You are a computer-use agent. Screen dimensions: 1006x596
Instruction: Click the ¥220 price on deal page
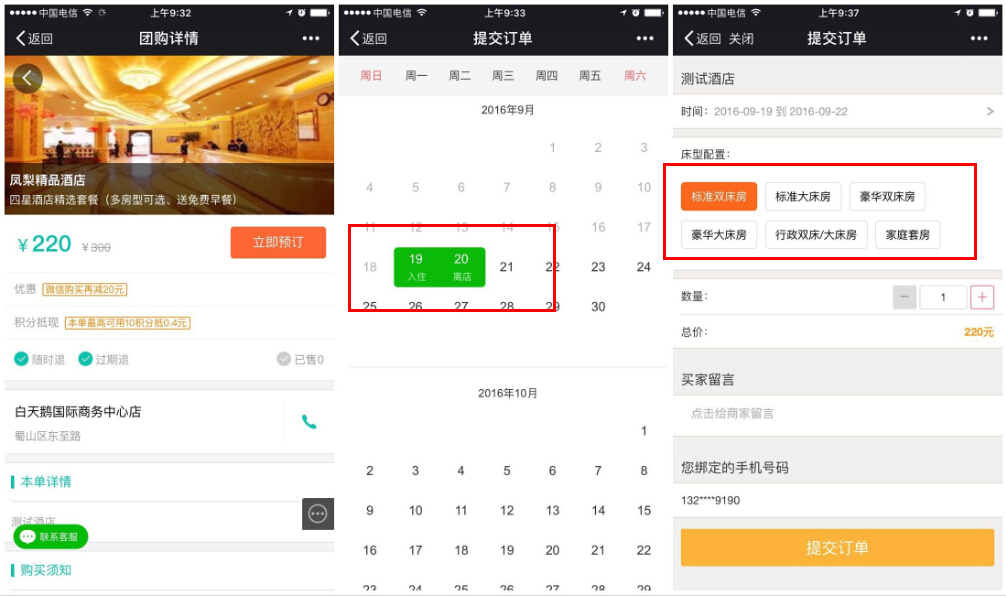pyautogui.click(x=44, y=244)
